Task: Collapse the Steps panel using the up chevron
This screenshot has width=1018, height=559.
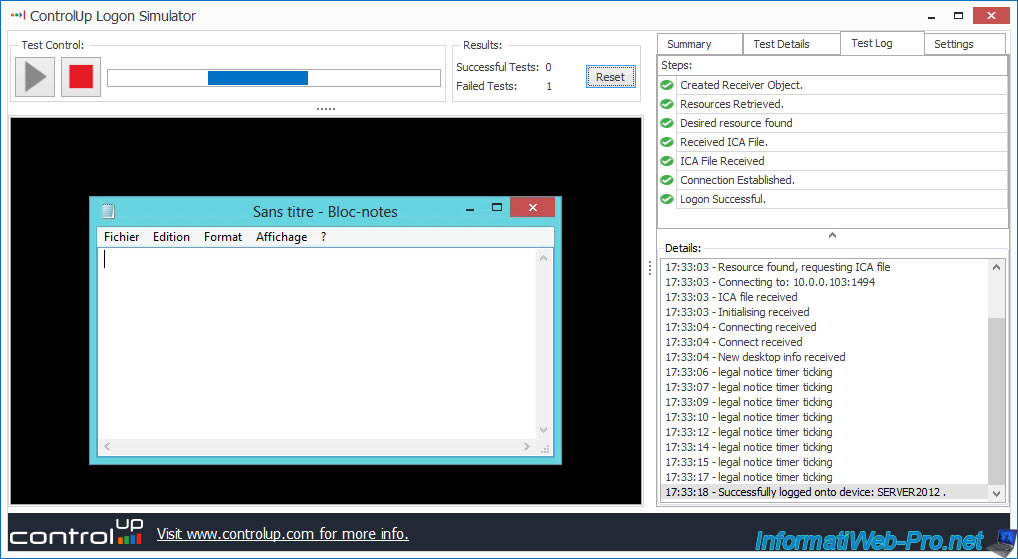Action: 832,236
